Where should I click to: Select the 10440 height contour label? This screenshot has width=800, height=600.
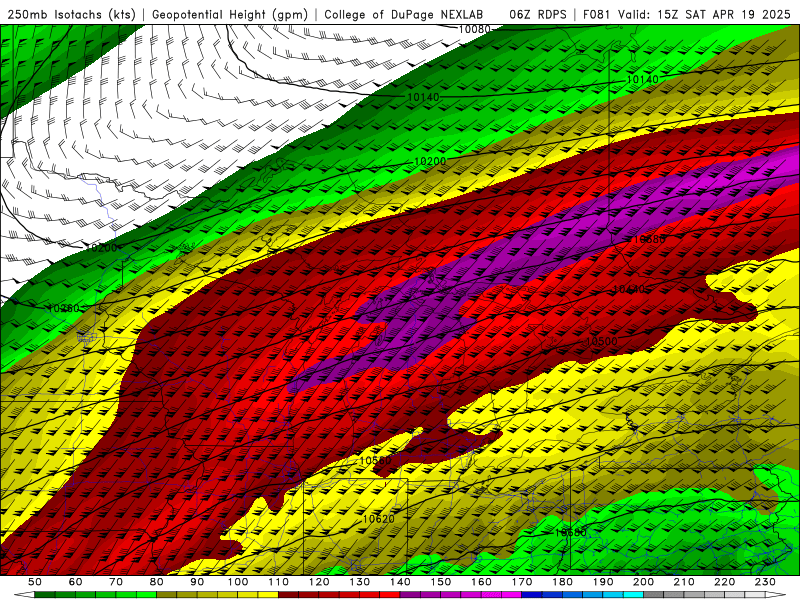tap(629, 289)
